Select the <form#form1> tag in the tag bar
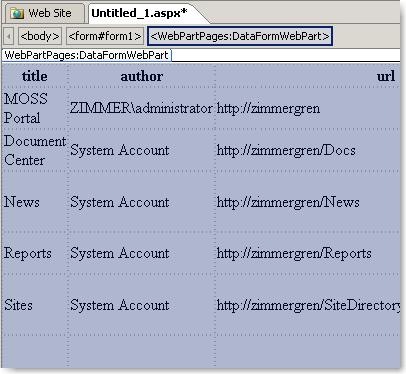This screenshot has height=374, width=406. pos(105,36)
